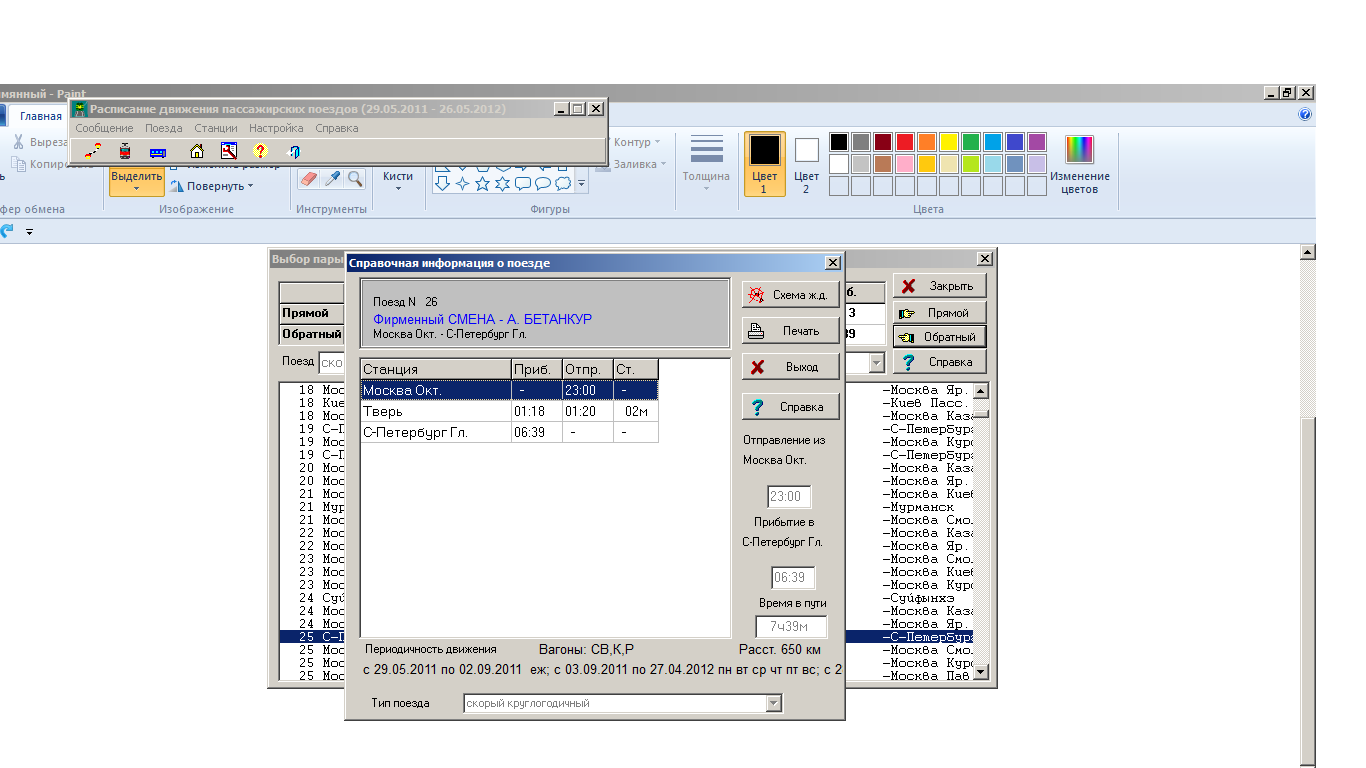Click the route line icon in timetable toolbar

92,152
